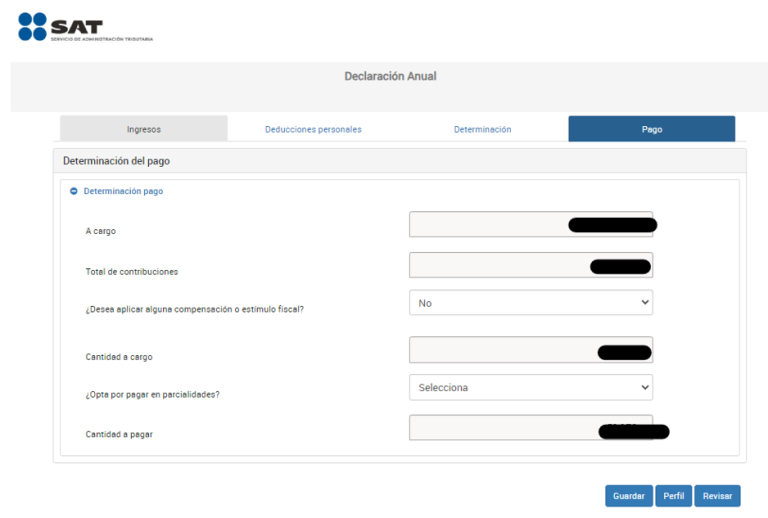Open the compensación o estímulo fiscal dropdown
This screenshot has width=768, height=518.
[x=531, y=303]
